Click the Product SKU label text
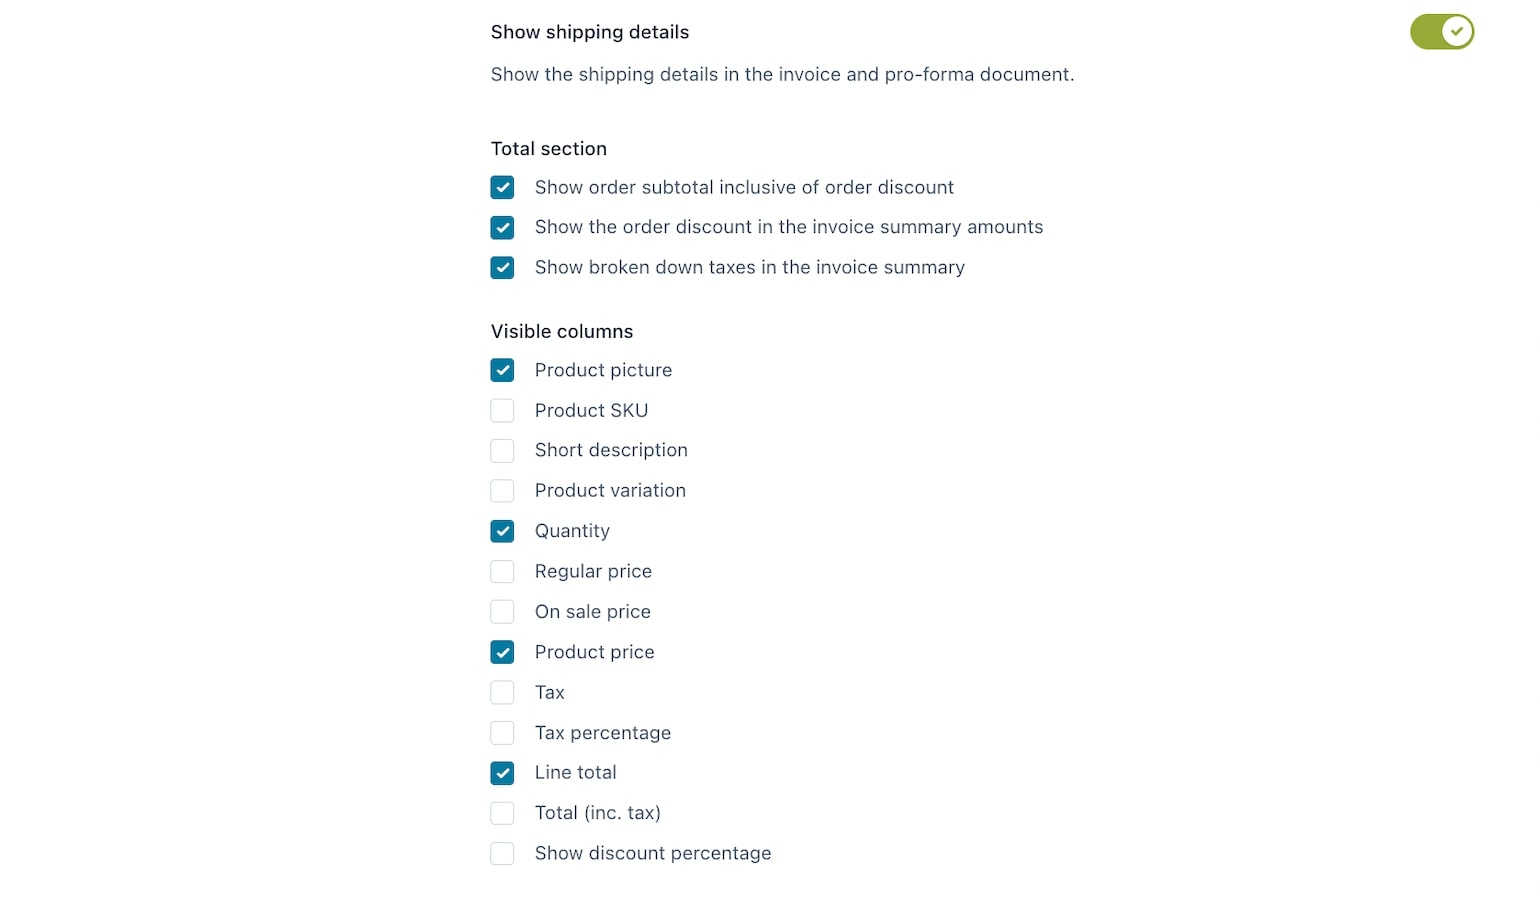The width and height of the screenshot is (1537, 900). click(x=591, y=411)
